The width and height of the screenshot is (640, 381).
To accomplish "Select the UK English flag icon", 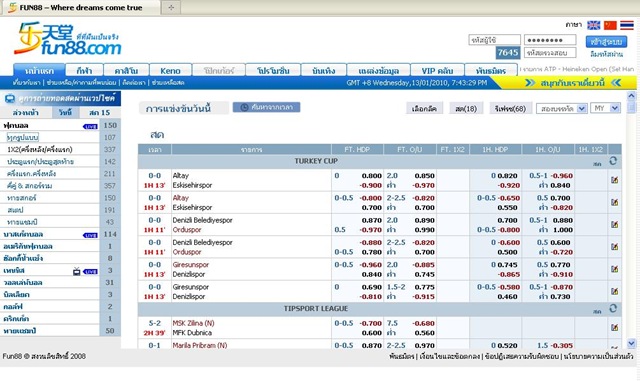I will point(593,25).
